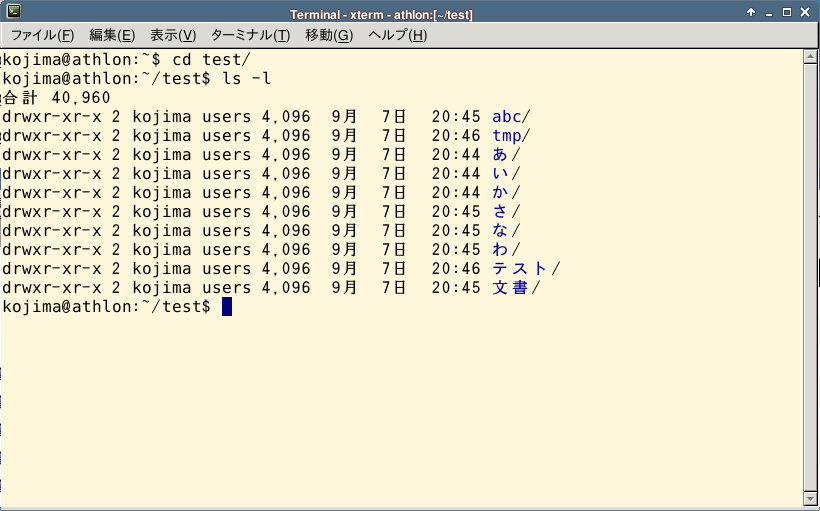Click the terminal icon in the title bar
Viewport: 820px width, 511px height.
[14, 12]
